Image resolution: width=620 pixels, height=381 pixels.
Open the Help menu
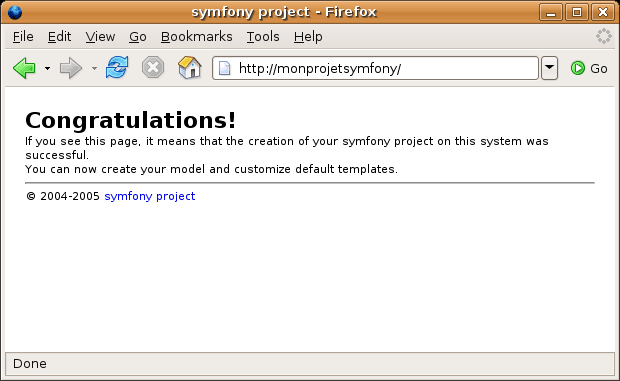point(308,37)
